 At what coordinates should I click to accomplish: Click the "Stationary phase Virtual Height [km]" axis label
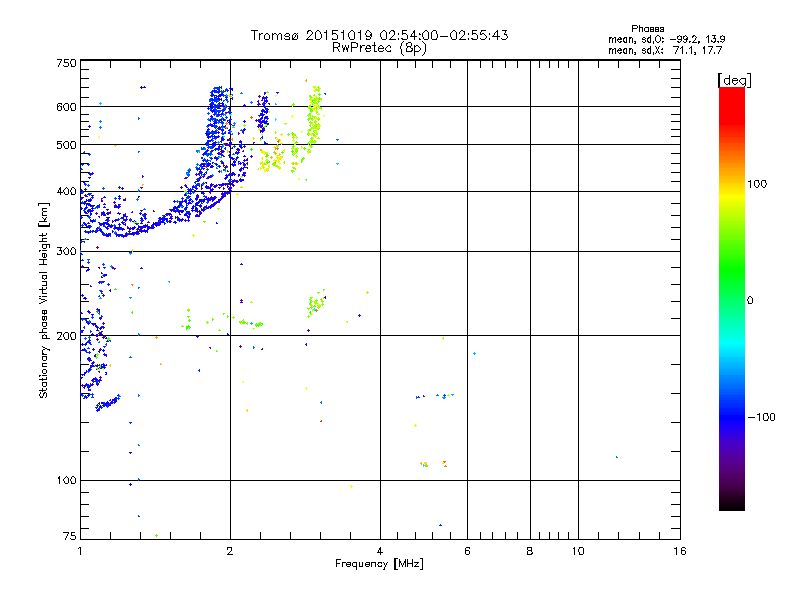pos(44,300)
